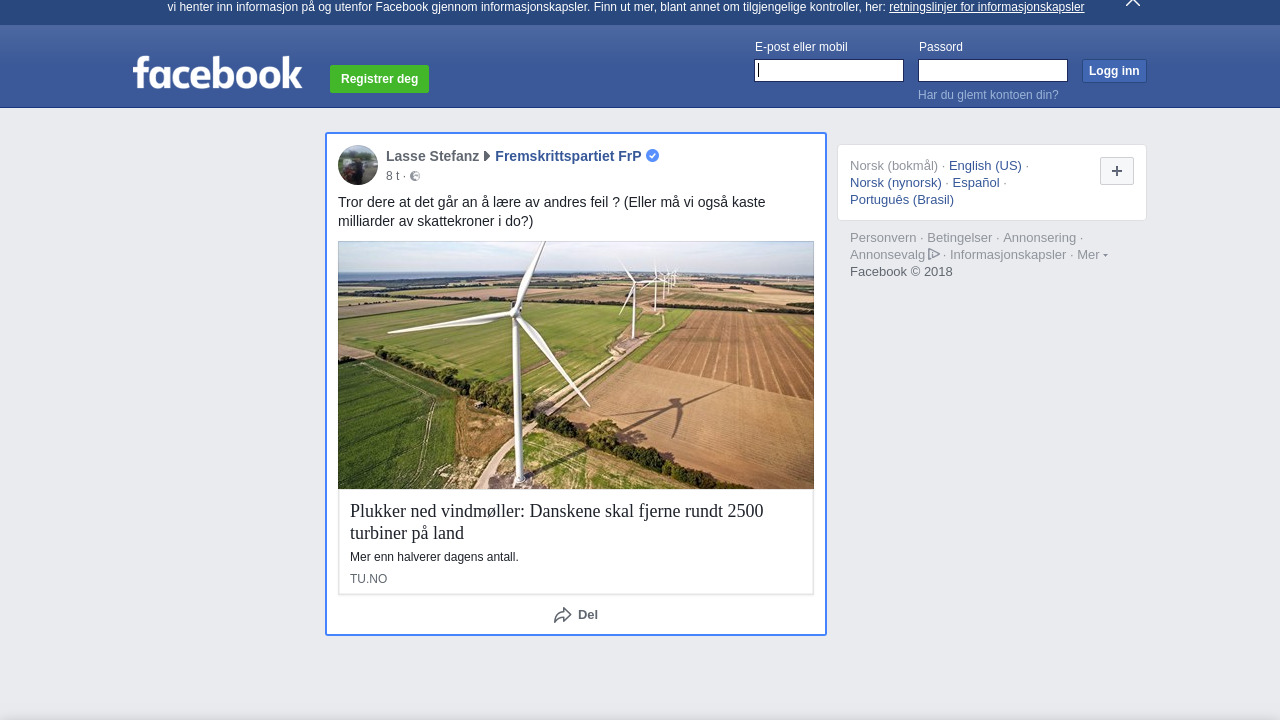
Task: Close the cookie information banner
Action: click(x=1133, y=3)
